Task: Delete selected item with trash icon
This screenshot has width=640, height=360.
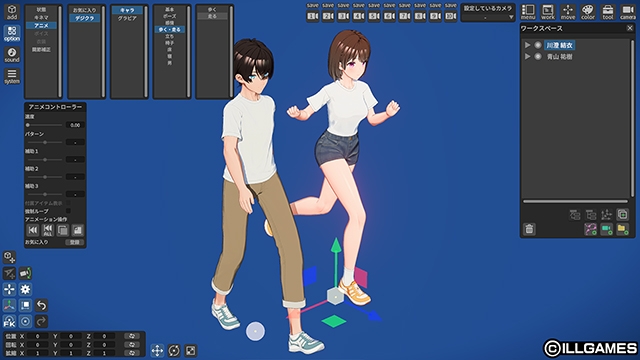Action: (529, 229)
